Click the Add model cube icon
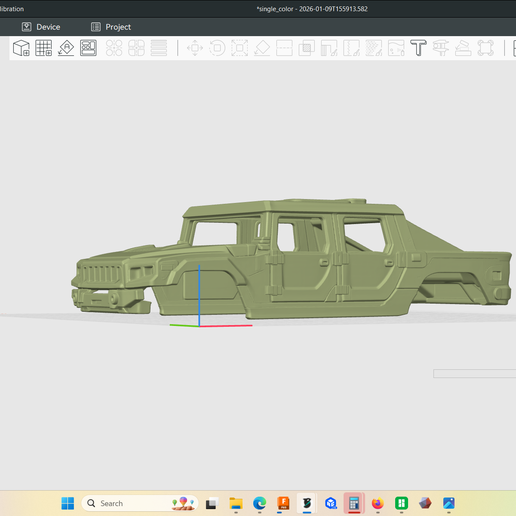The height and width of the screenshot is (516, 516). 21,48
